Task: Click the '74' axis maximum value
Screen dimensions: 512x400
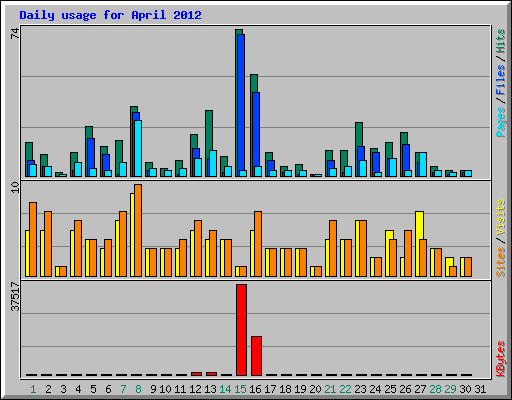Action: [15, 33]
